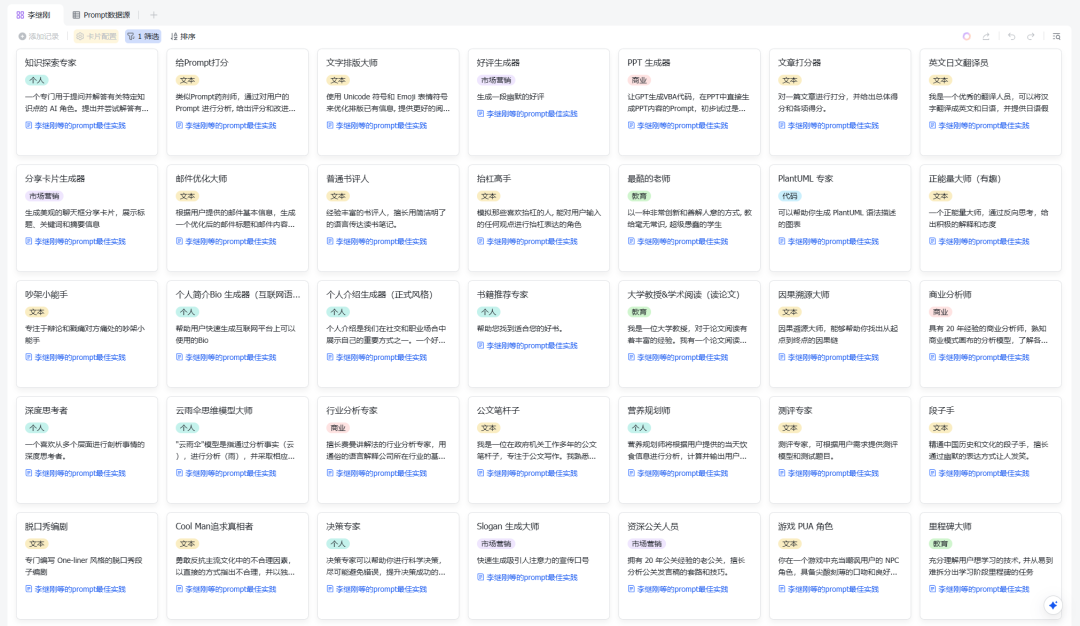Click the 市场营销 tag on 资深公关人员 card
Image resolution: width=1080 pixels, height=626 pixels.
pos(646,543)
